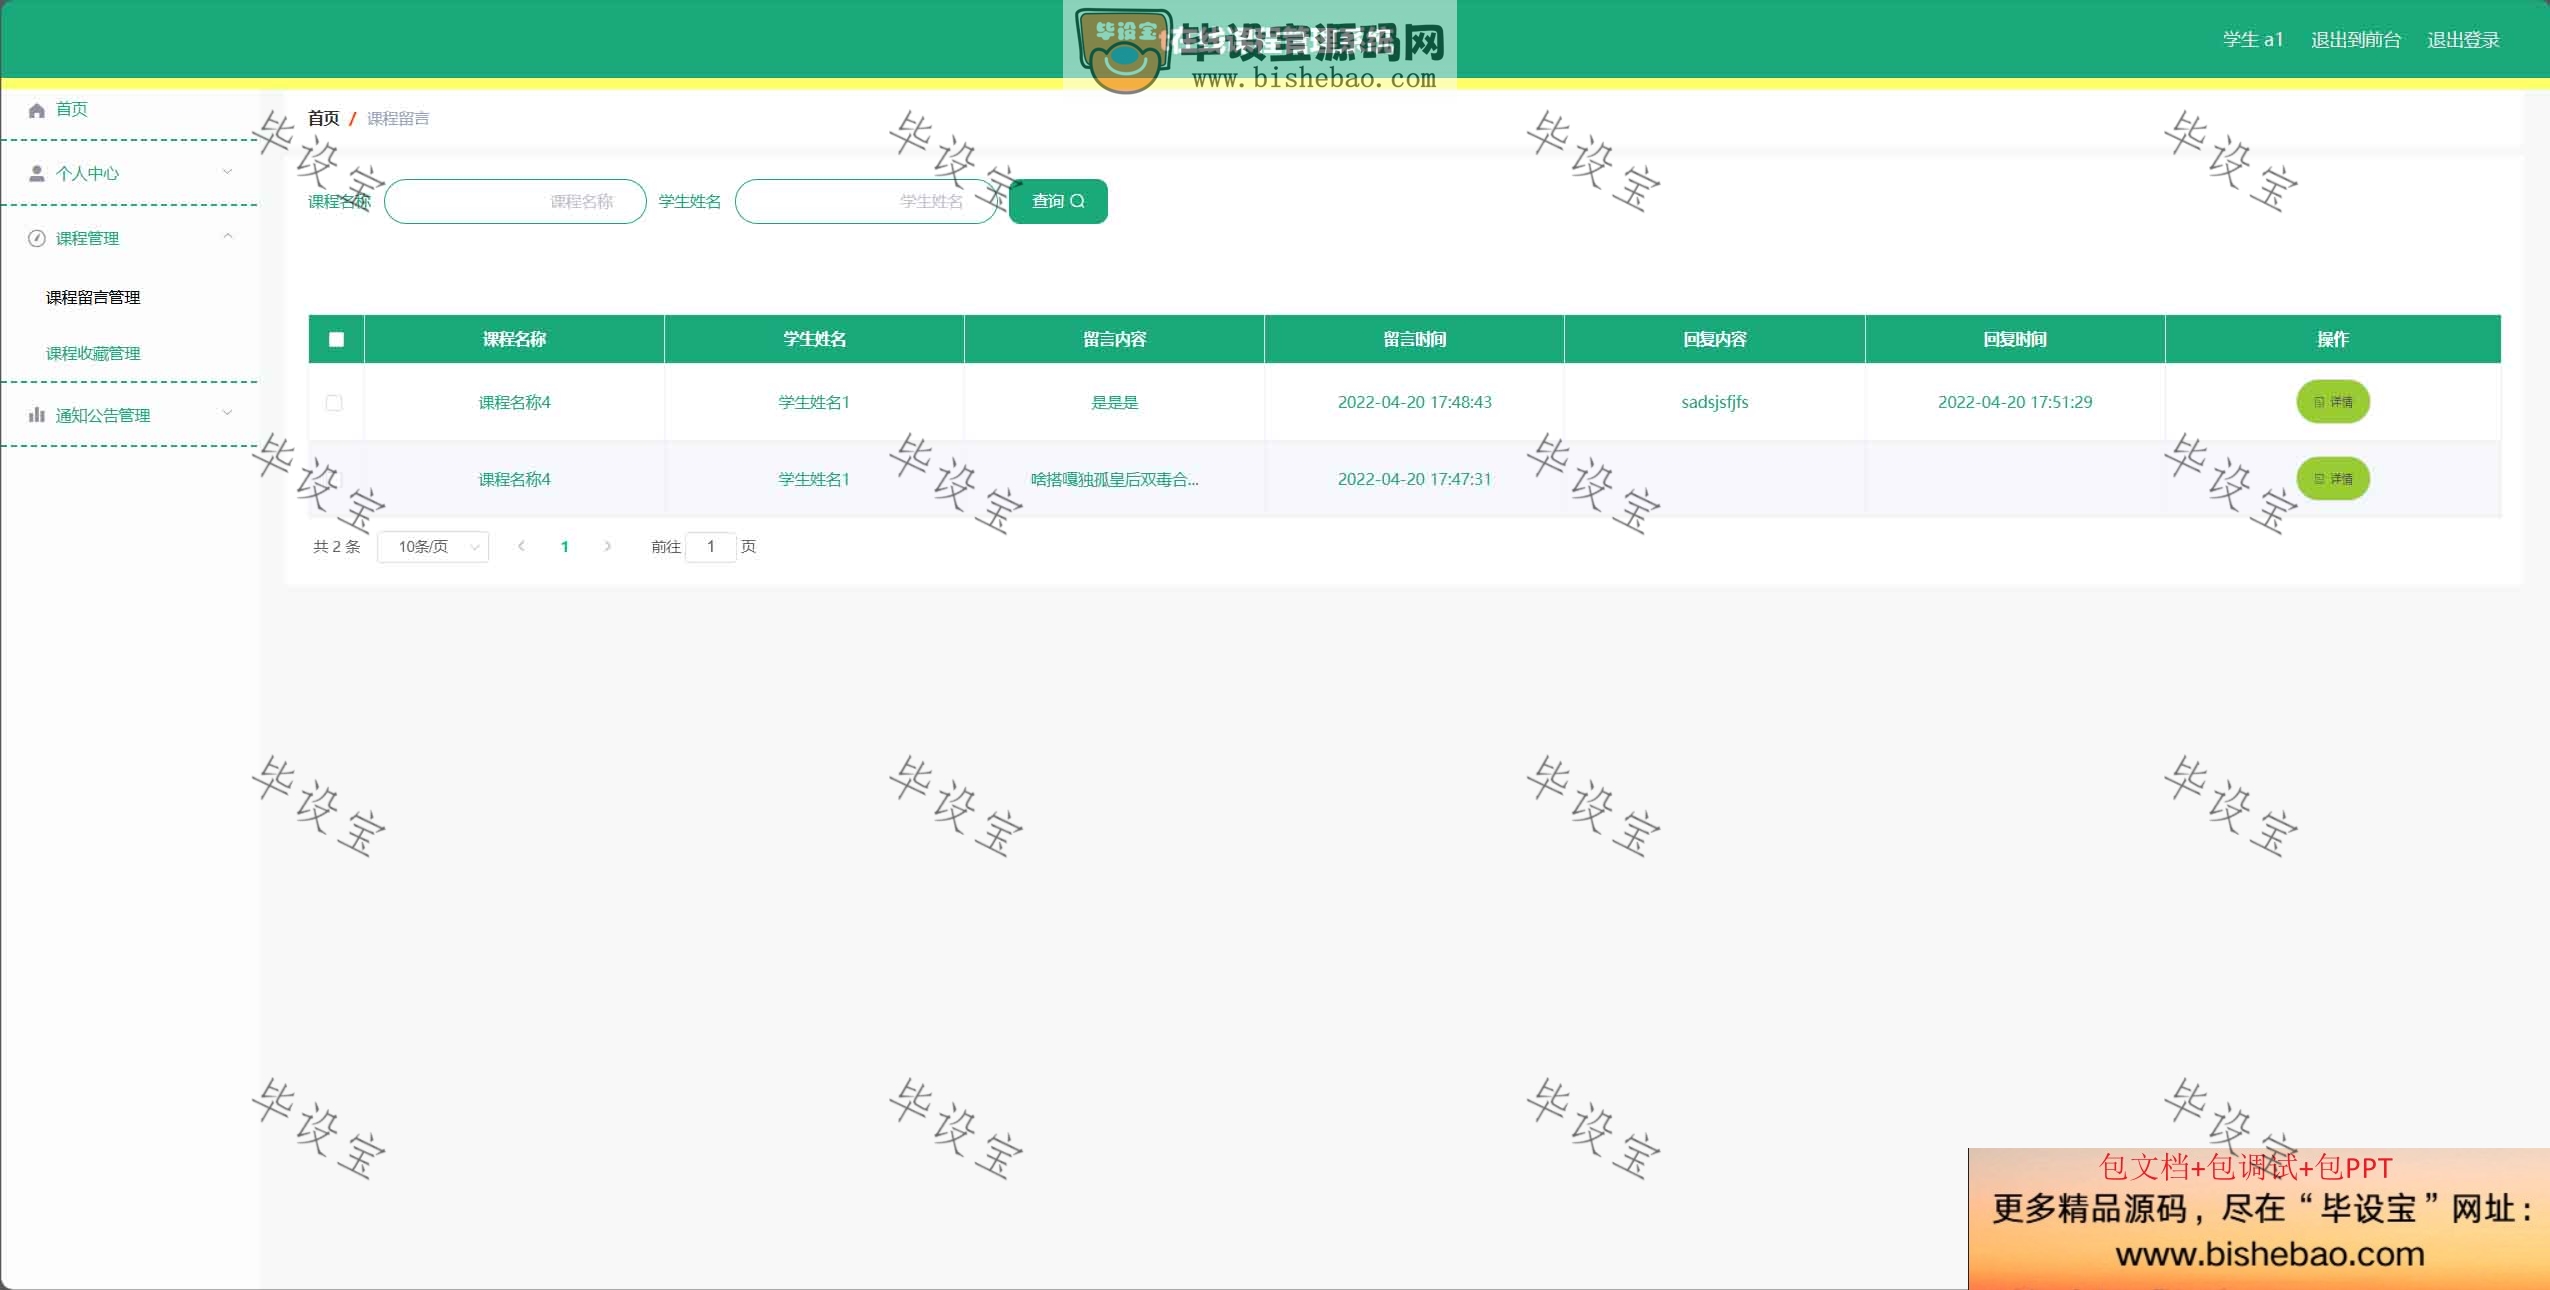
Task: Click the 课程管理 menu item
Action: point(130,238)
